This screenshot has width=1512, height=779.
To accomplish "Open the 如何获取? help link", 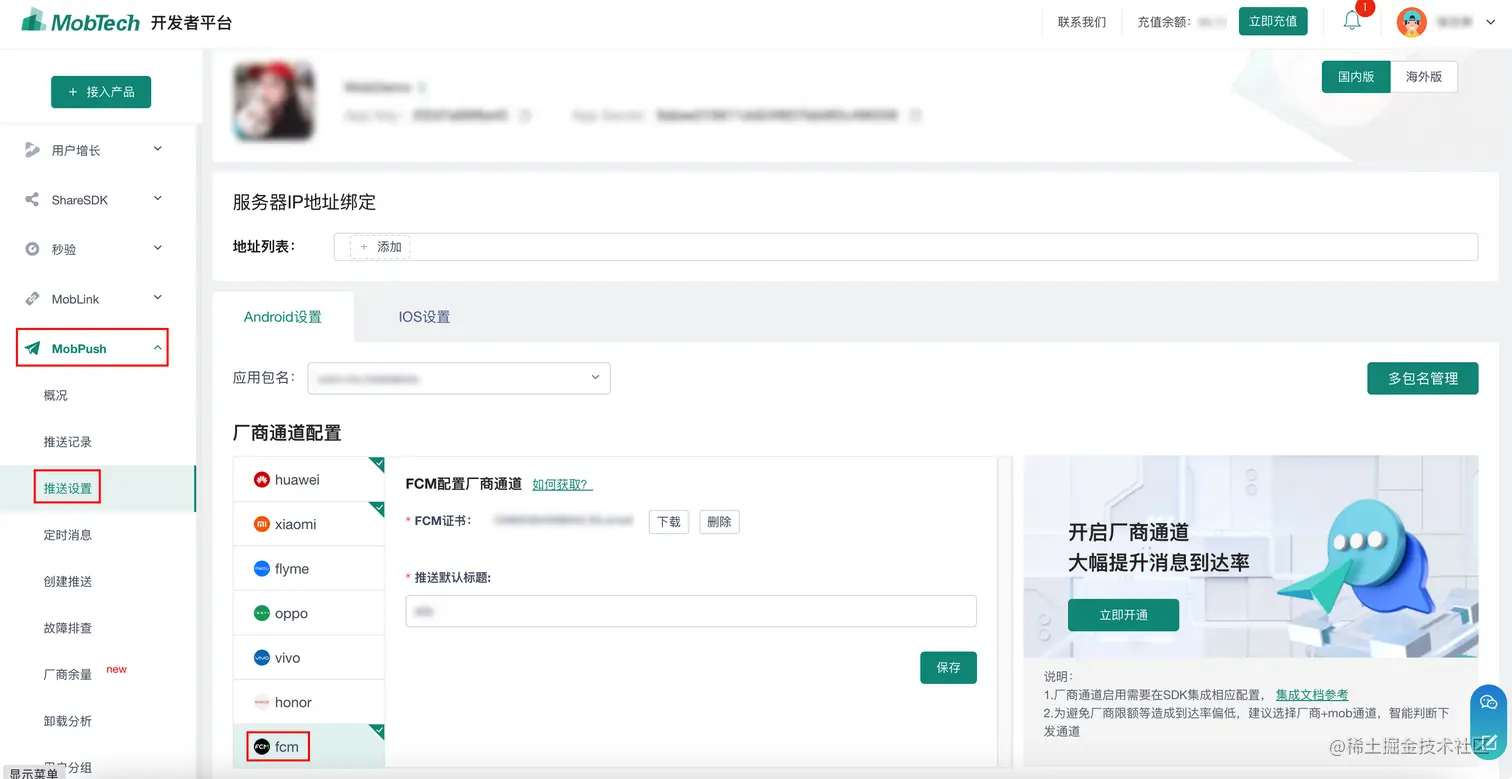I will click(x=562, y=482).
